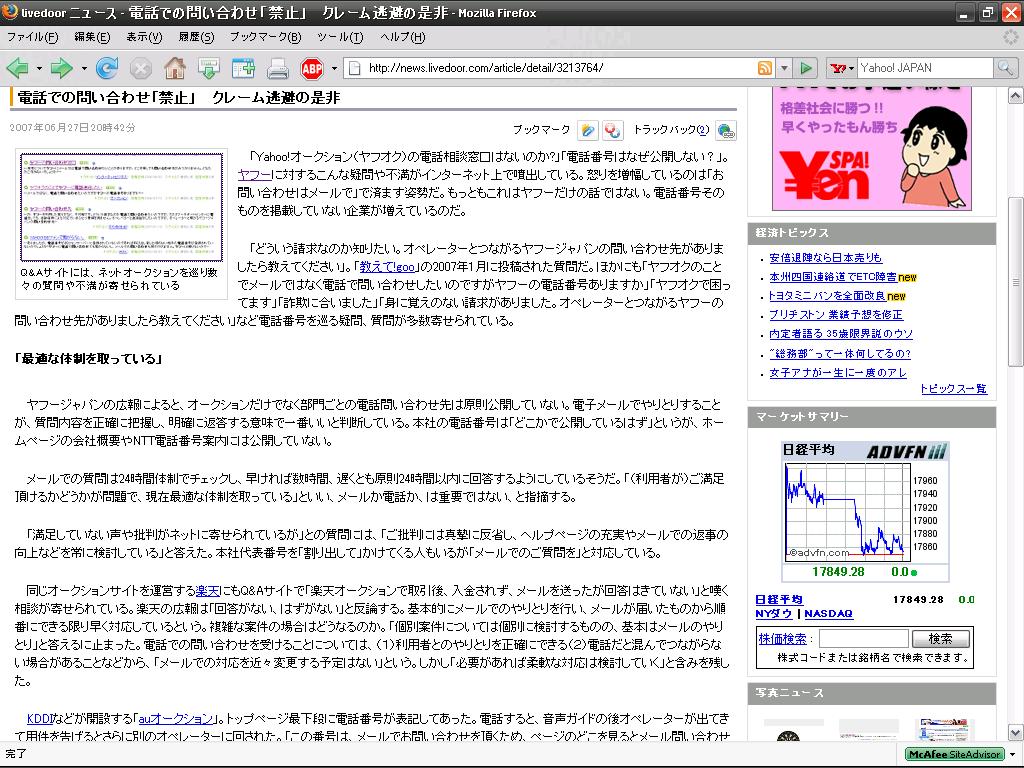Focus the stock code search input field
The width and height of the screenshot is (1024, 768).
(x=864, y=639)
